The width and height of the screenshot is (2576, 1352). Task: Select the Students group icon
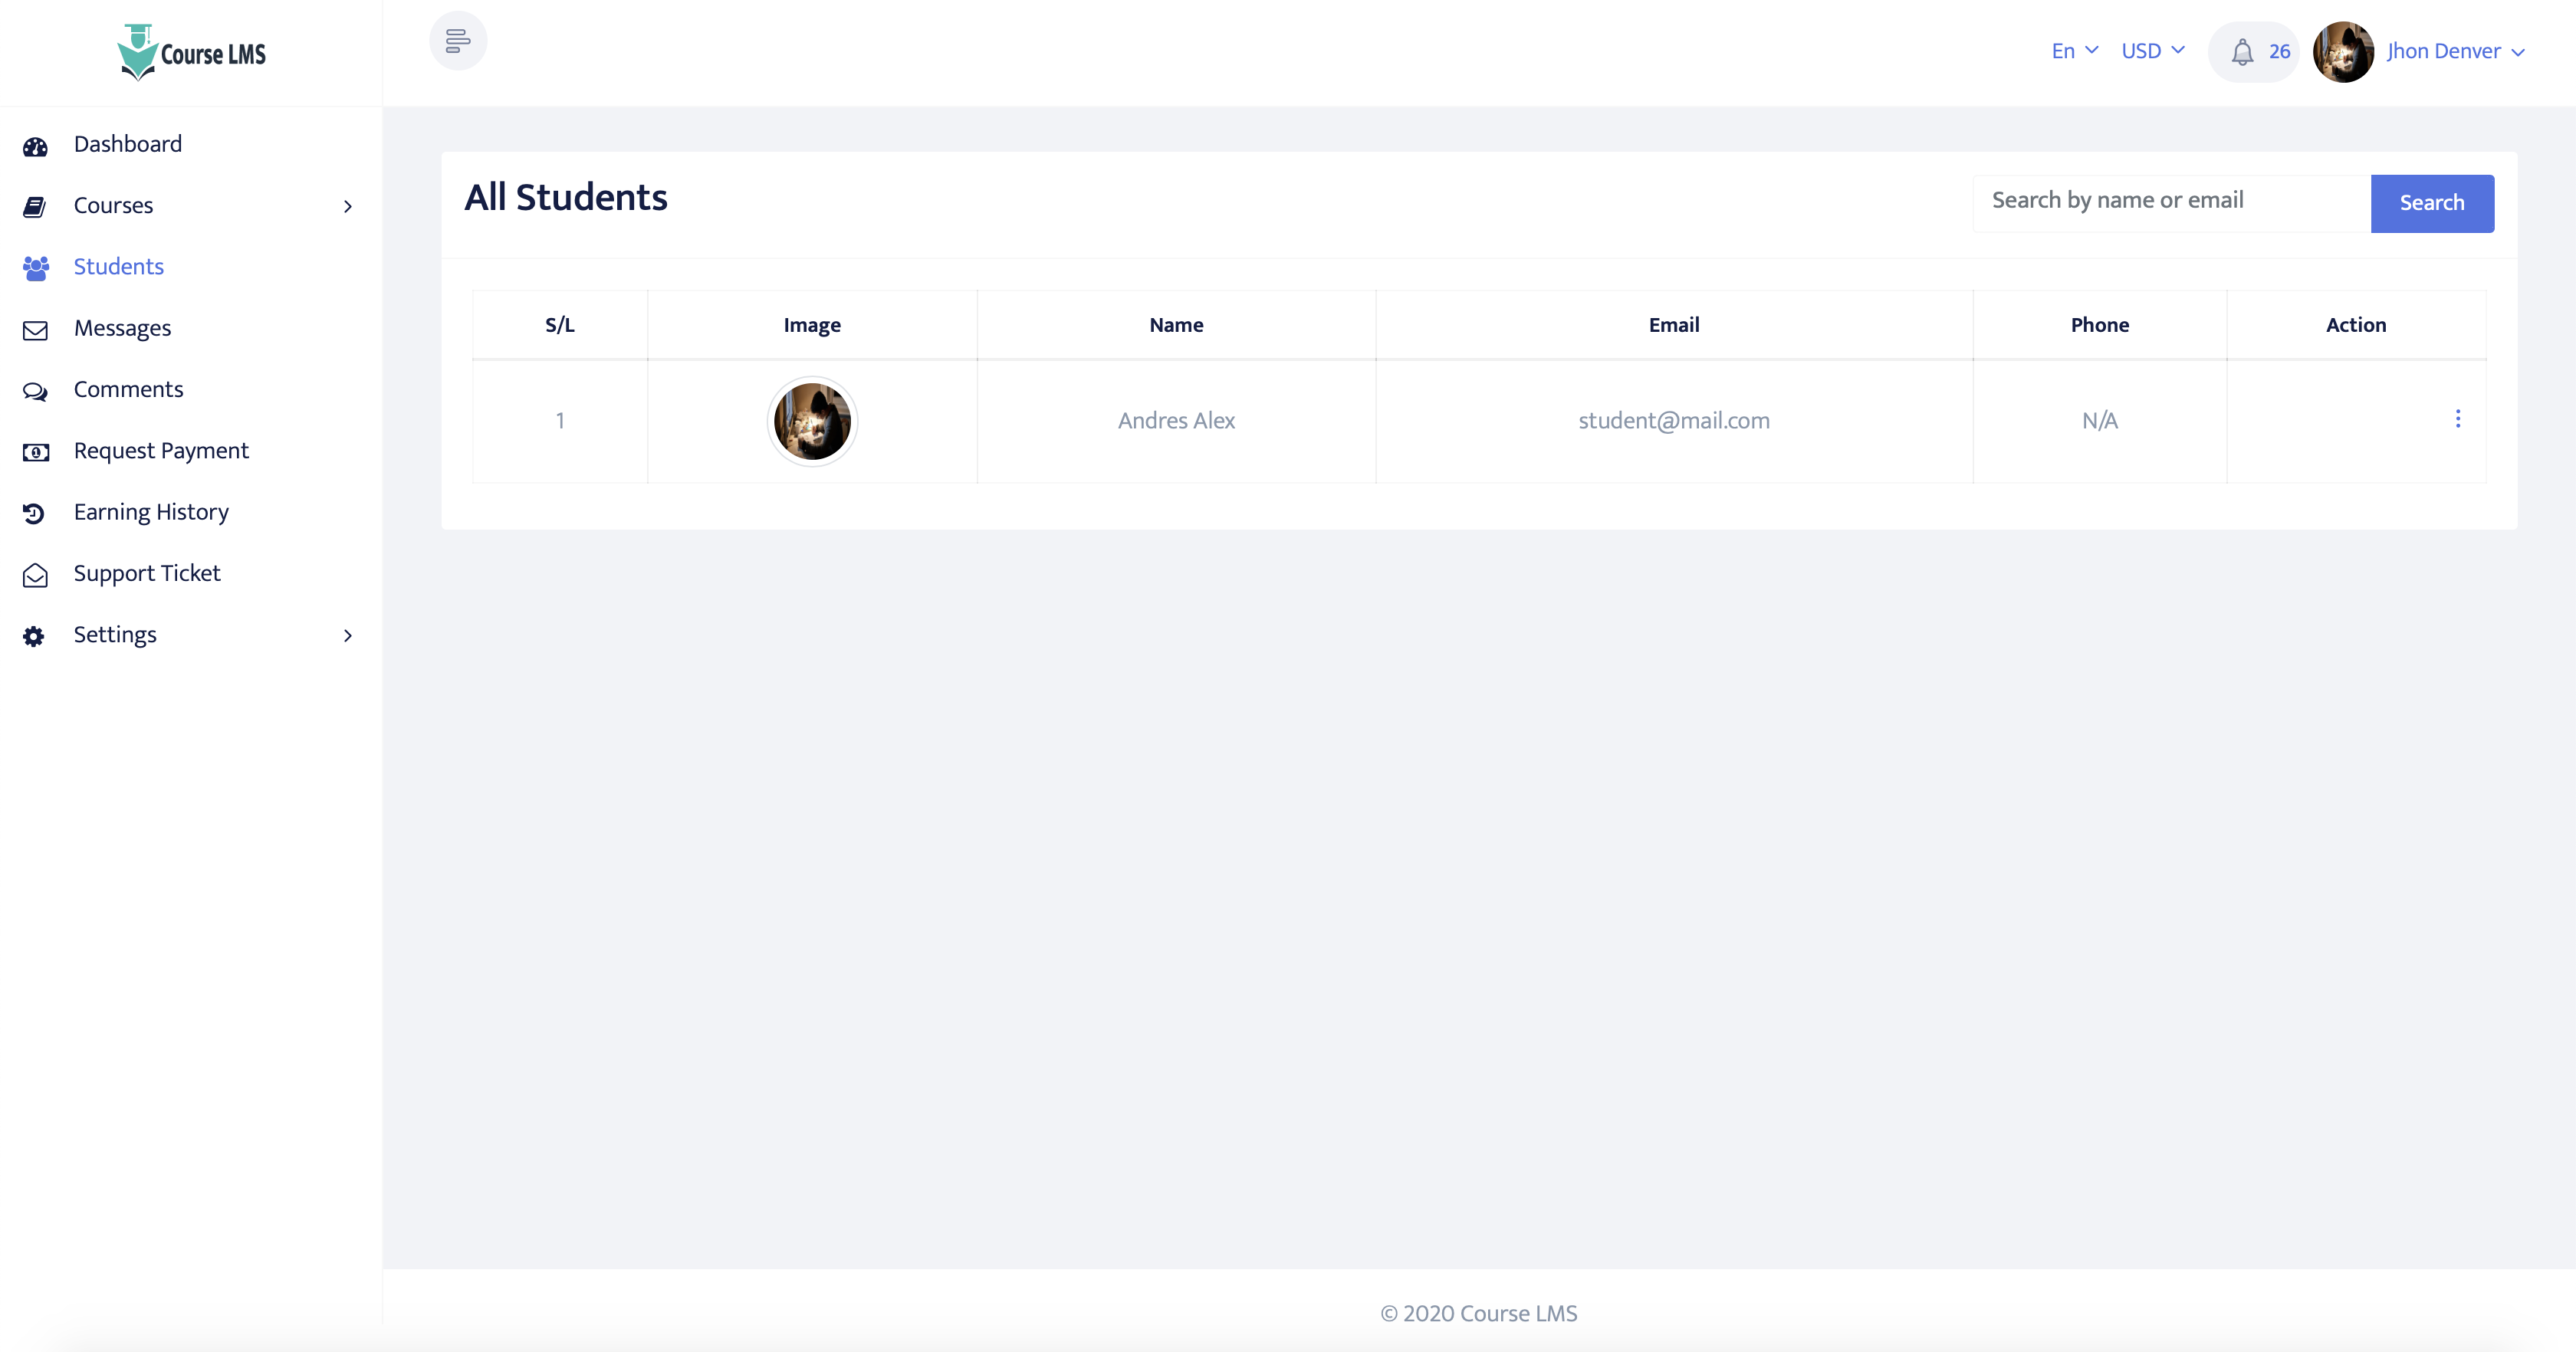point(35,268)
